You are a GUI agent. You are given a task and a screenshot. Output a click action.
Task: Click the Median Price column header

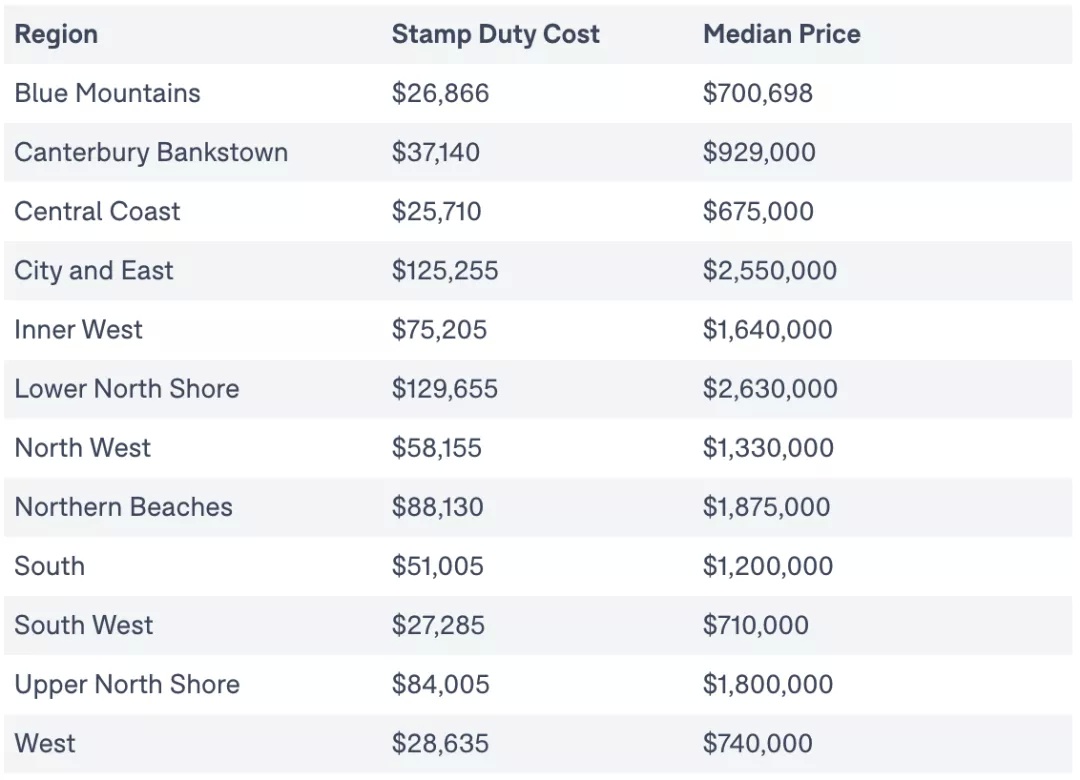(782, 34)
